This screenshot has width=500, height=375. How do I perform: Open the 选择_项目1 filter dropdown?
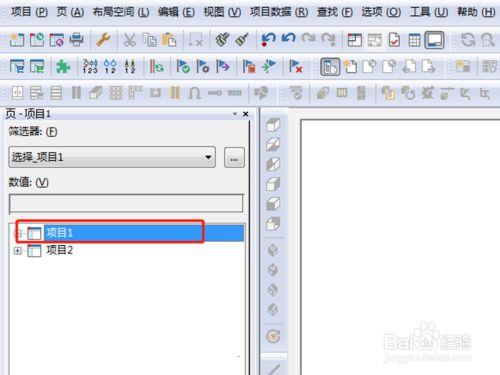click(x=112, y=157)
